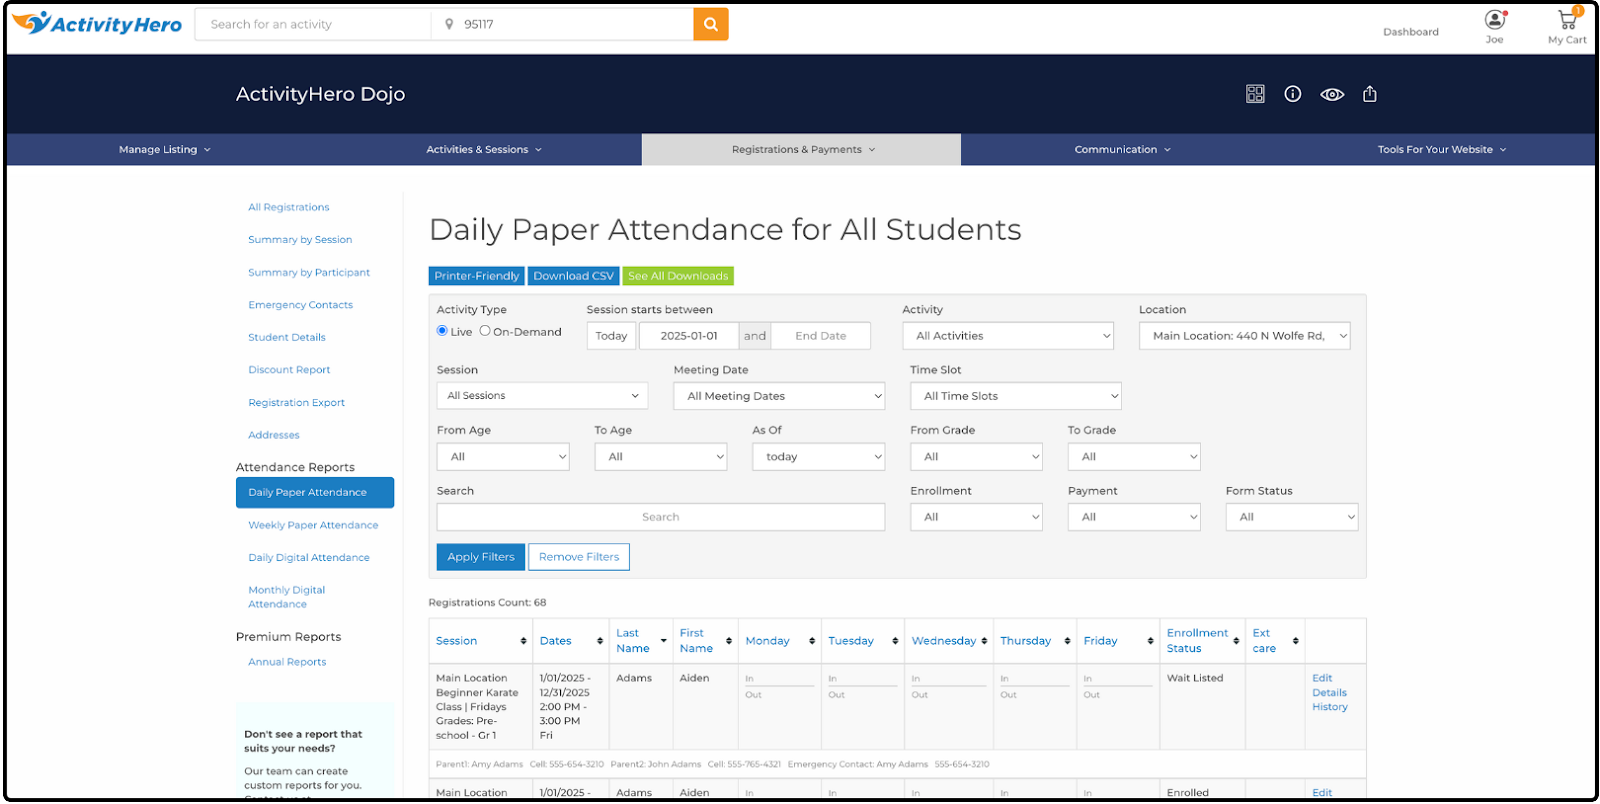The image size is (1600, 804).
Task: Open the Joe user profile icon
Action: tap(1495, 20)
